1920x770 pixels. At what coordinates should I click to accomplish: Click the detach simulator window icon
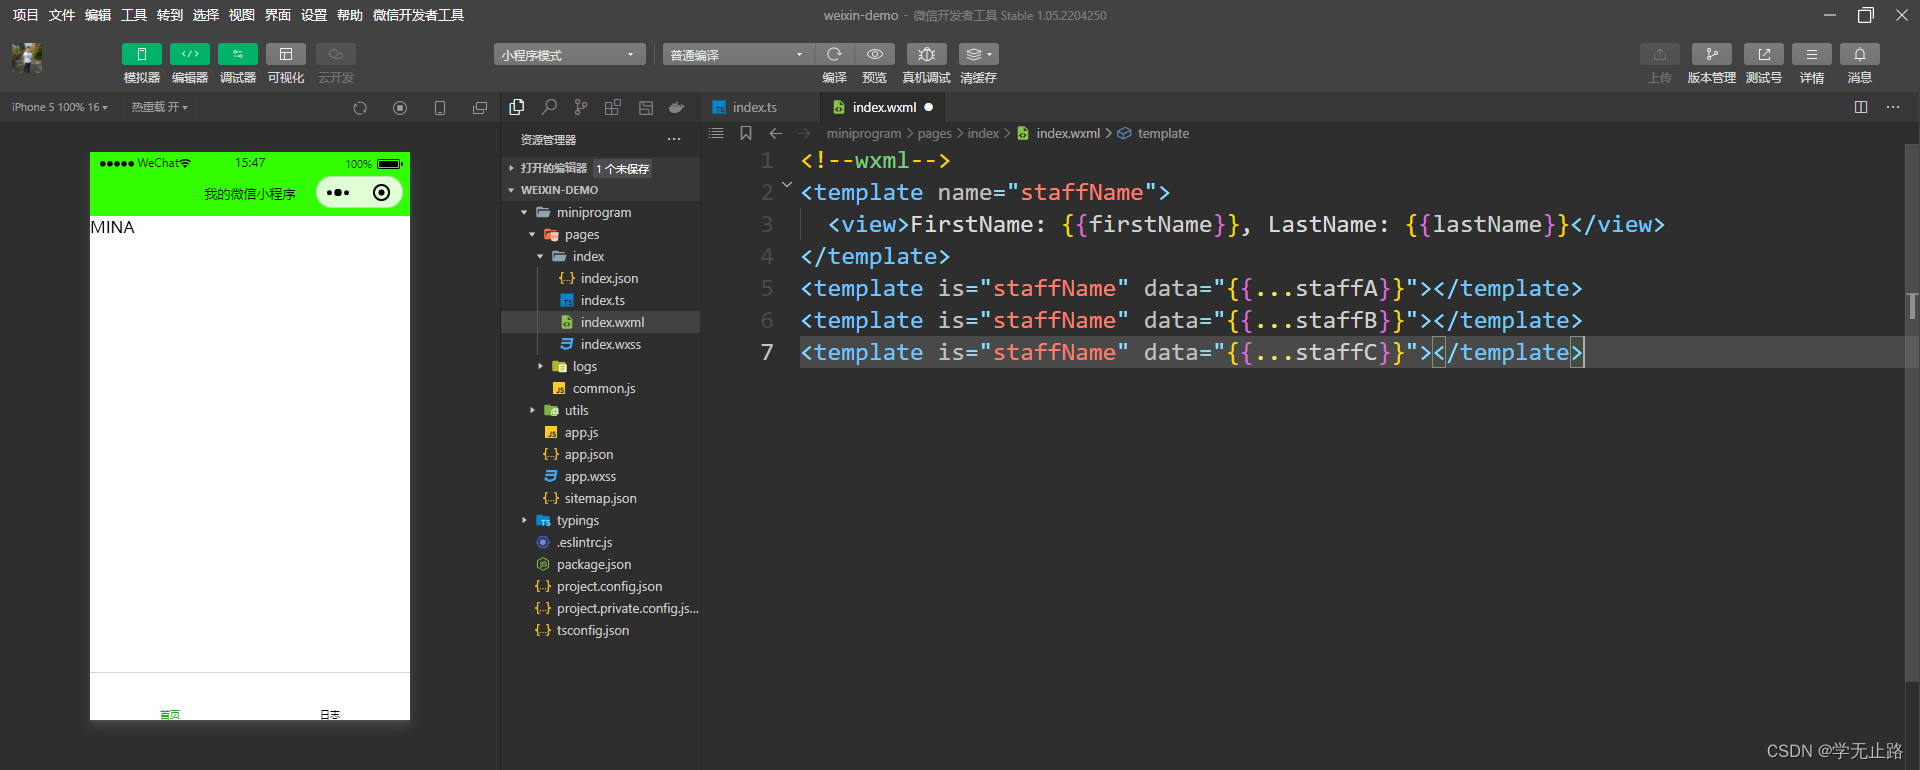480,108
